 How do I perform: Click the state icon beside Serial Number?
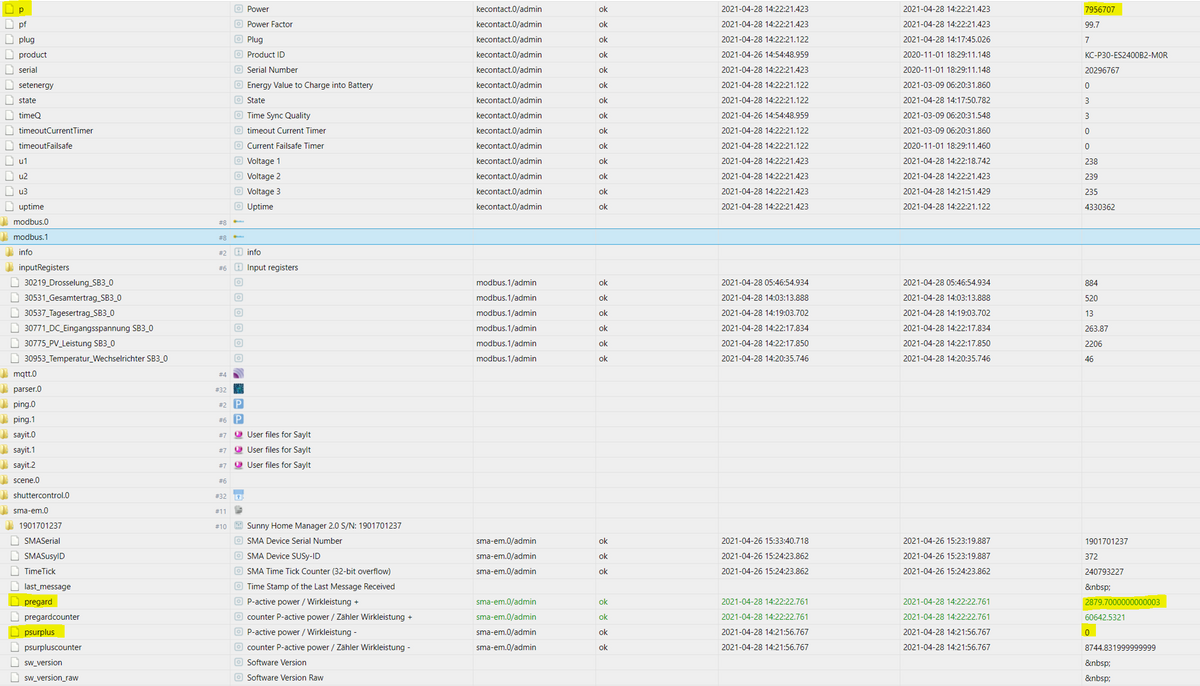click(238, 70)
